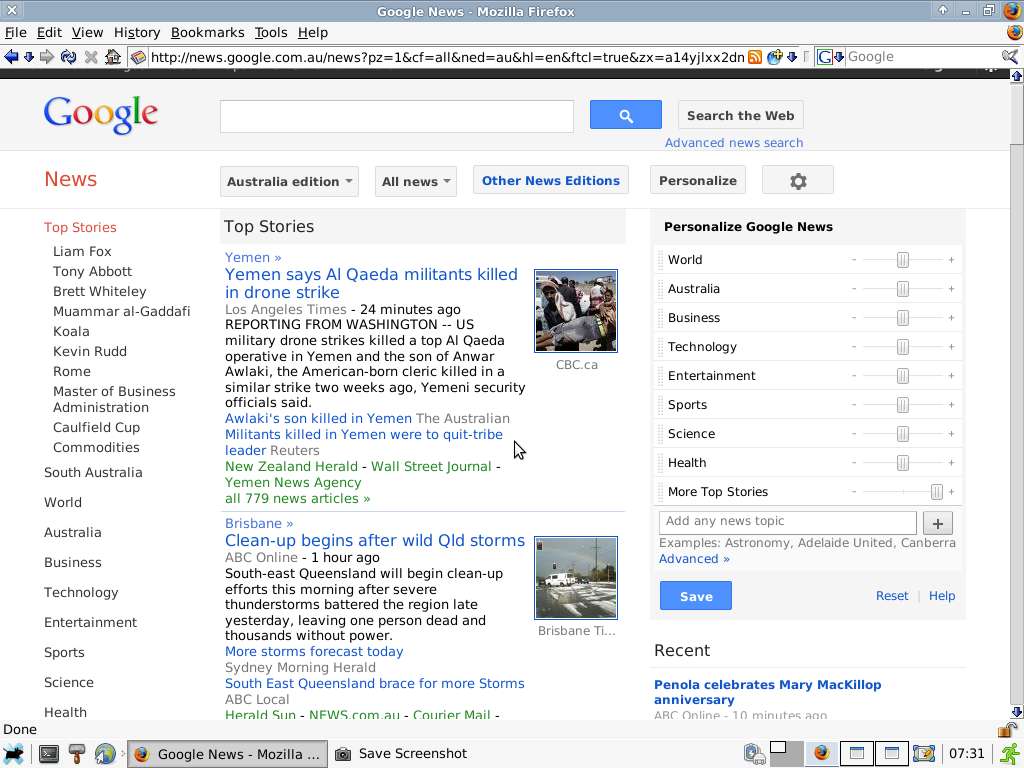Open the settings gear button

coord(797,180)
